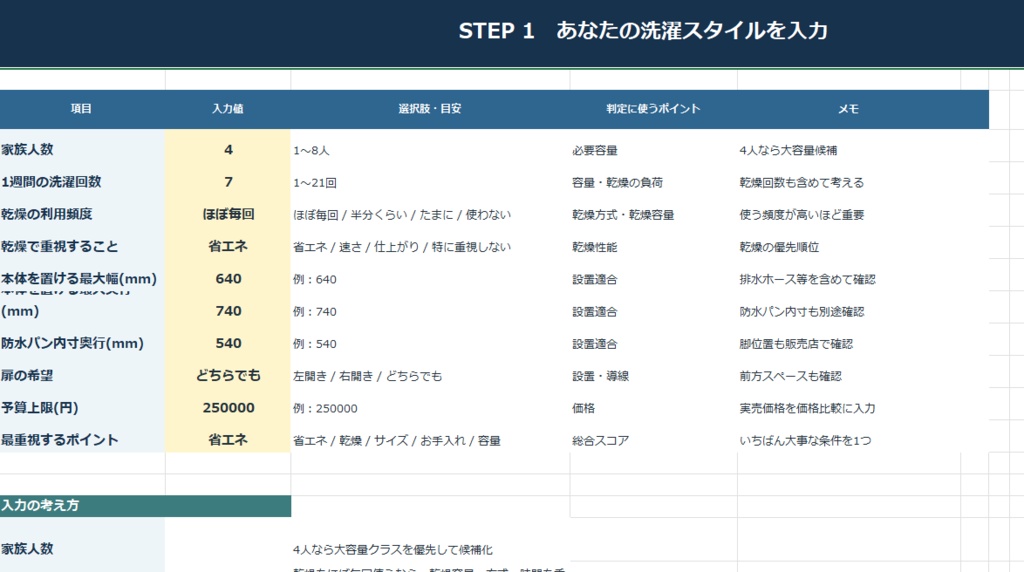
Task: Click the 入力の考え方 section header
Action: pyautogui.click(x=146, y=505)
